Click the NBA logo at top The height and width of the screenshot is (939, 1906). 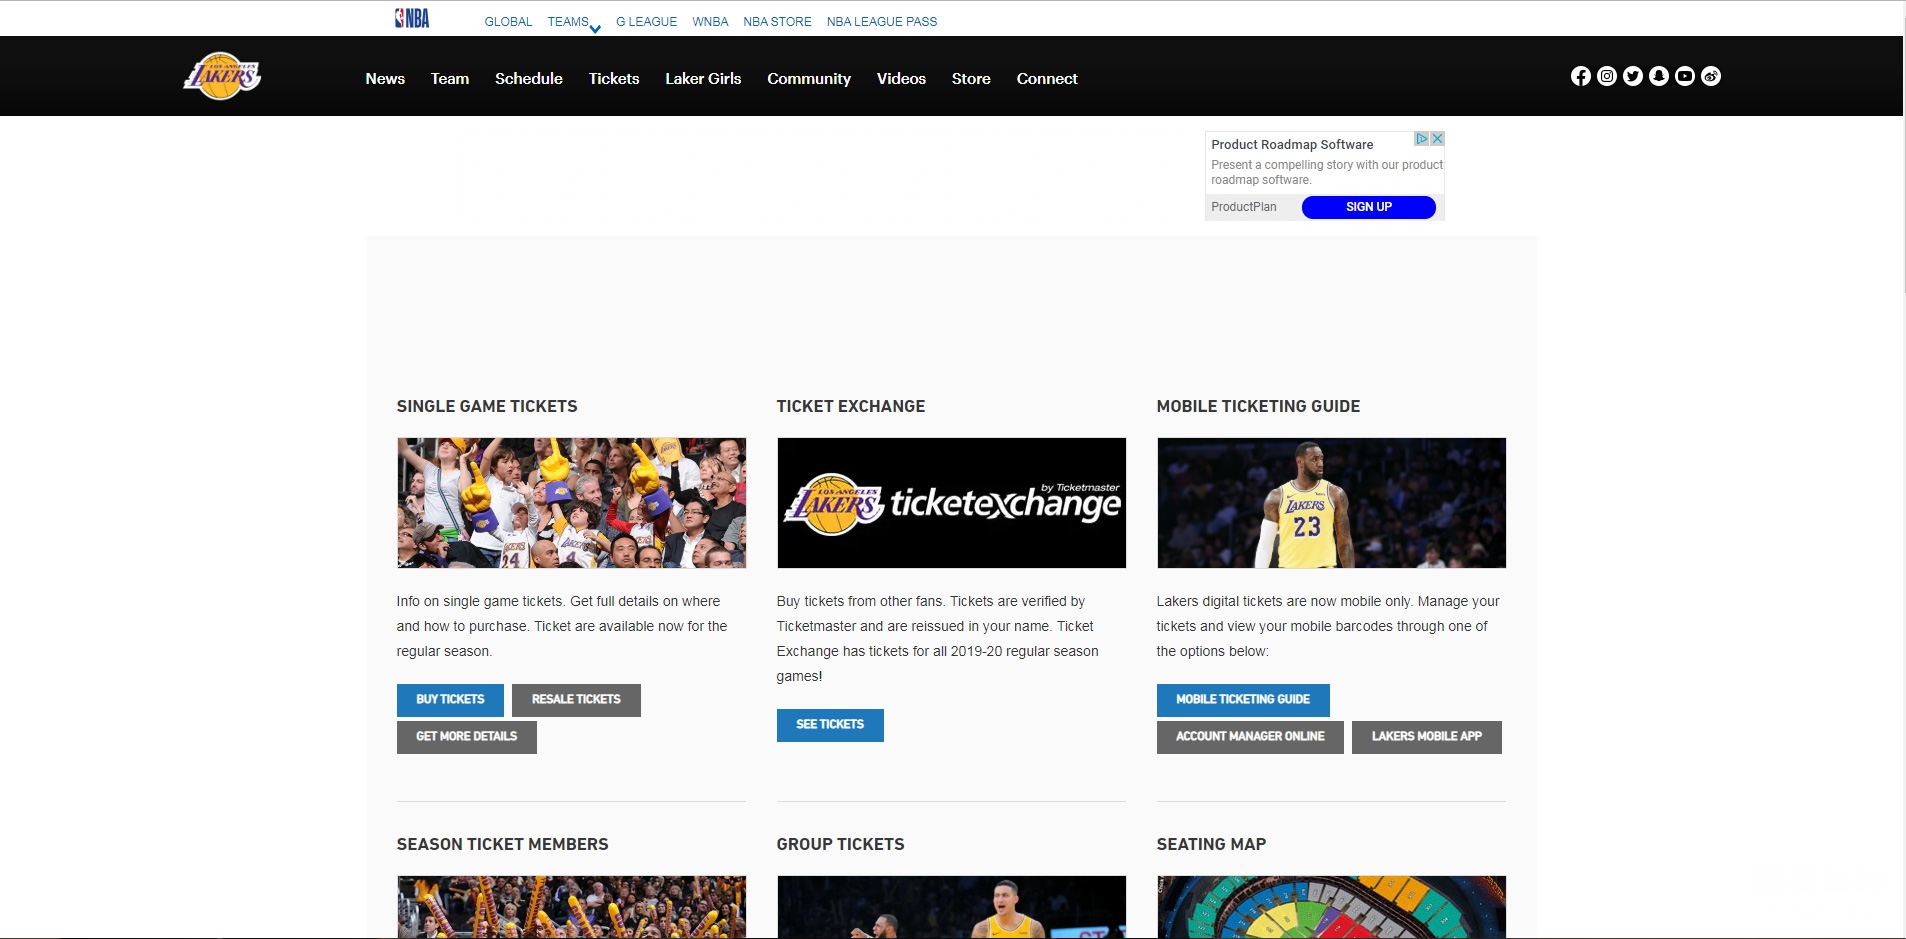[412, 18]
